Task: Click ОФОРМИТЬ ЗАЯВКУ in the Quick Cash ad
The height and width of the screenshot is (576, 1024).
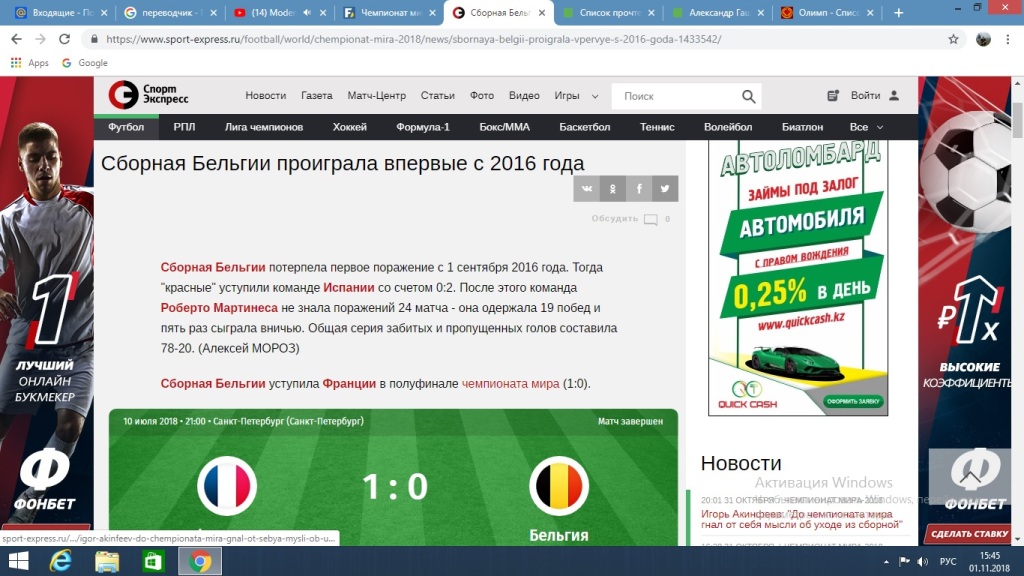Action: coord(853,402)
